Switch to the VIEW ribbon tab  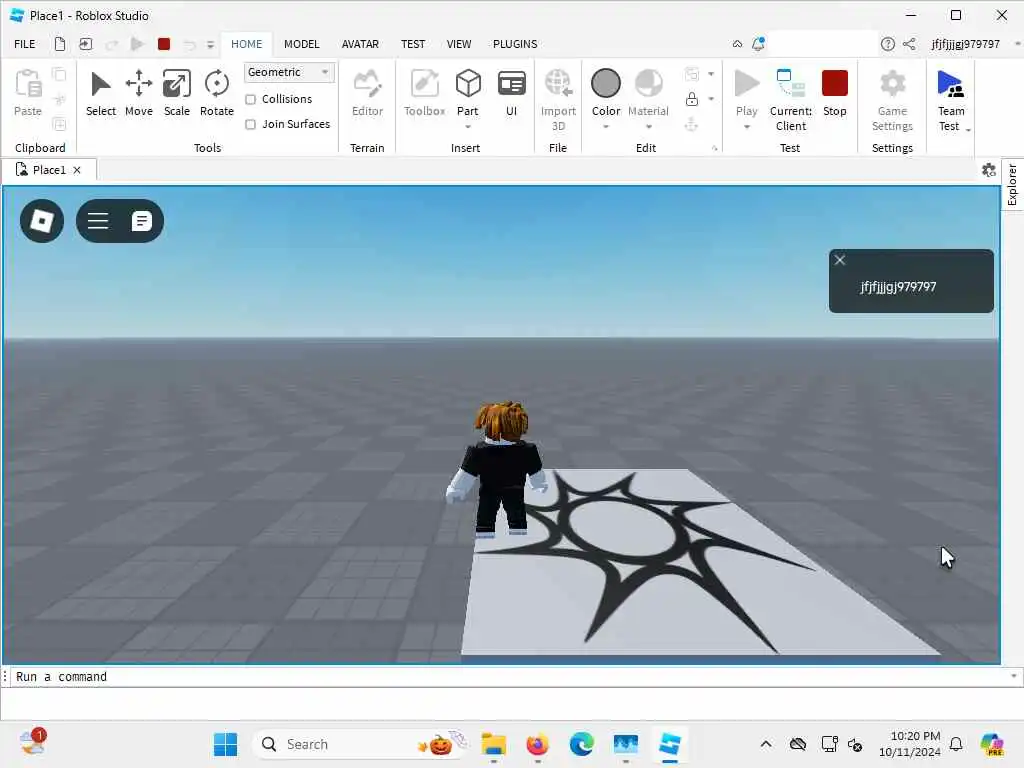[459, 44]
